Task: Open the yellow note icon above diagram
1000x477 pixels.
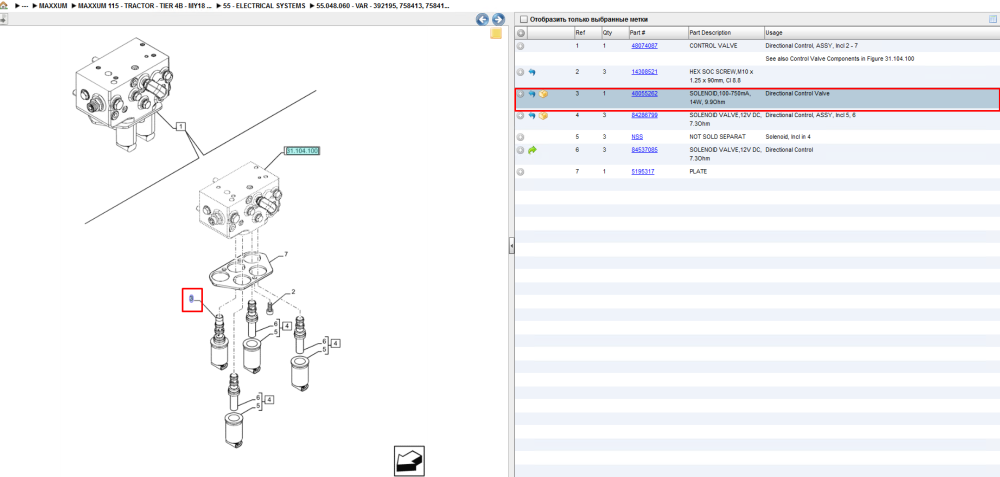Action: coord(496,34)
